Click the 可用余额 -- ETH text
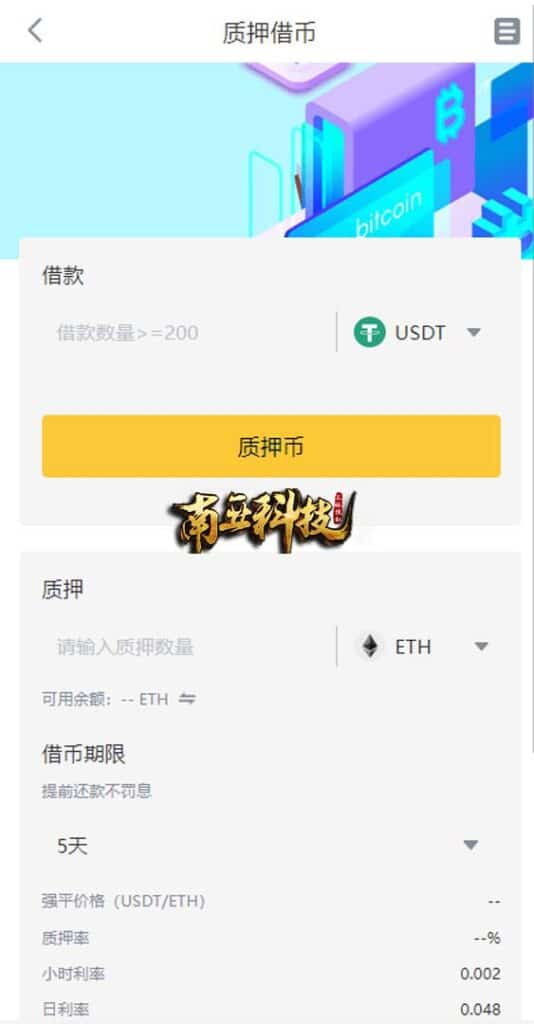Viewport: 534px width, 1024px height. 105,699
